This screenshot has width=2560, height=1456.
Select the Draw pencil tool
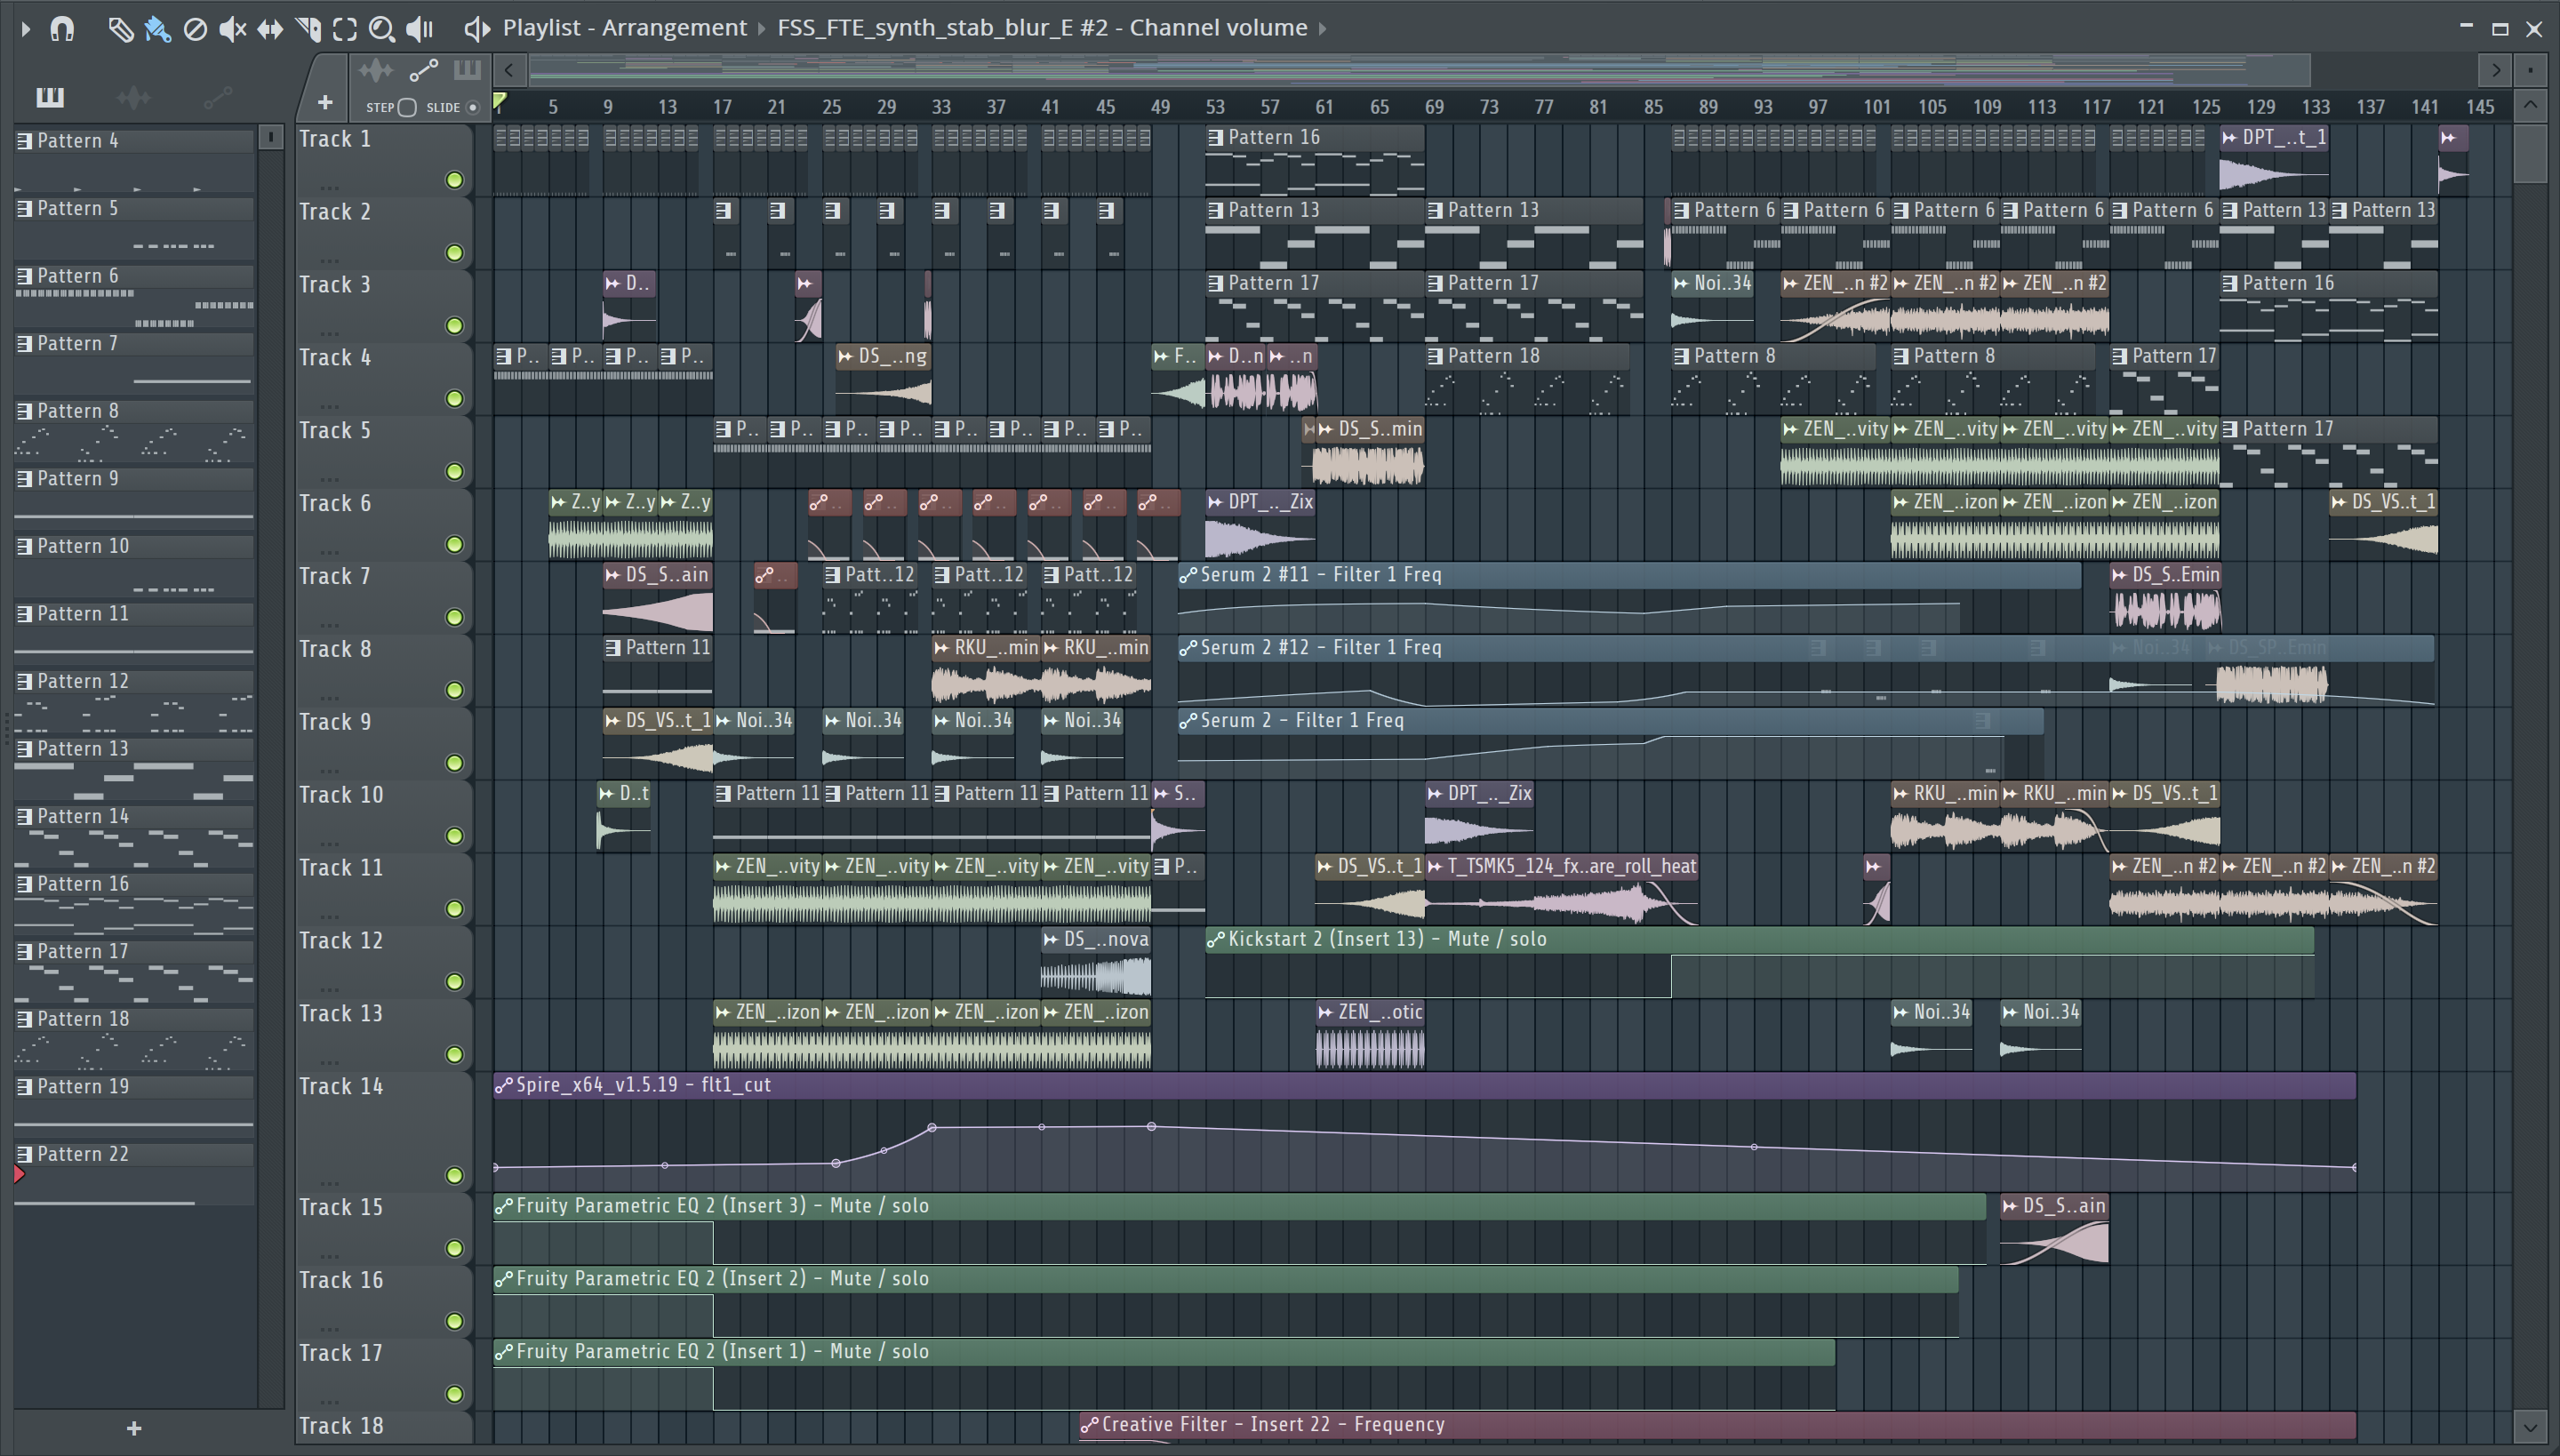coord(120,29)
